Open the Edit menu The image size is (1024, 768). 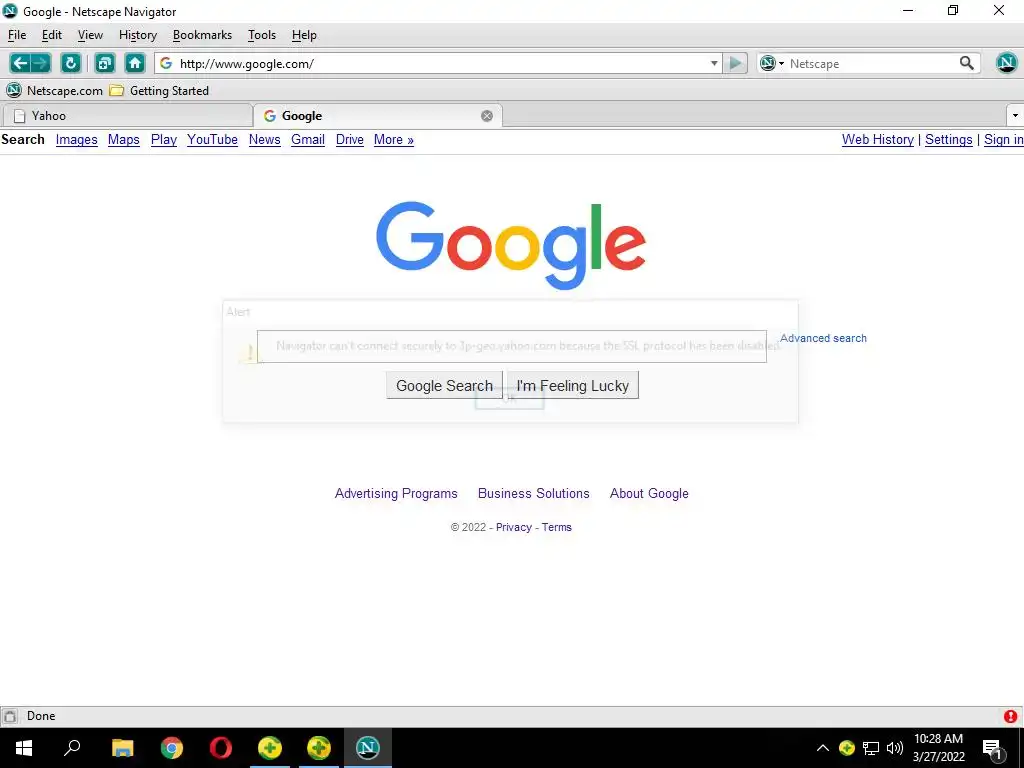click(52, 35)
